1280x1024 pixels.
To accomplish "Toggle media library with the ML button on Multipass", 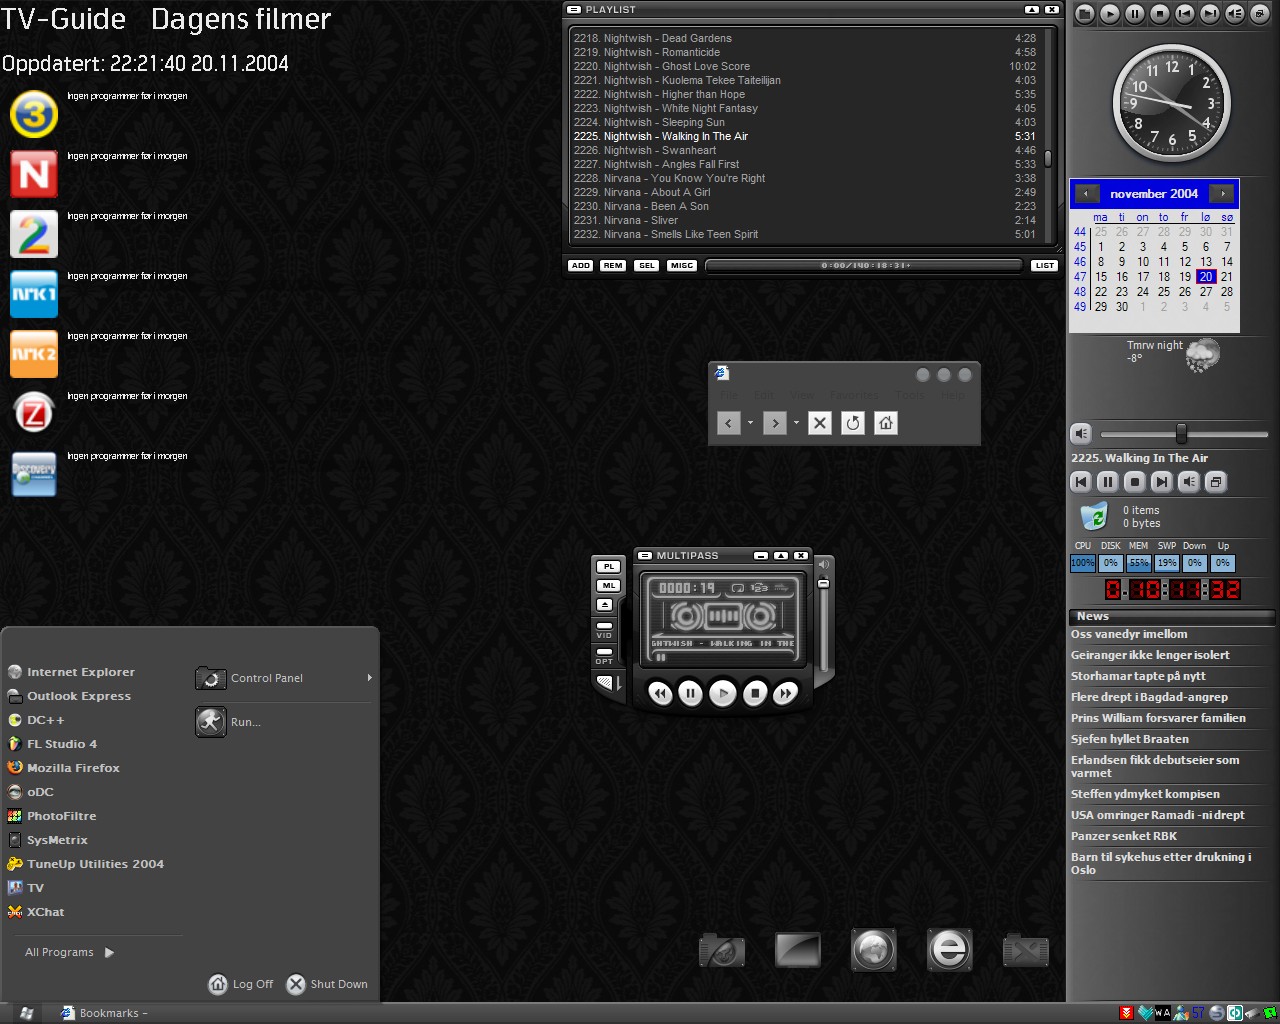I will tap(608, 586).
